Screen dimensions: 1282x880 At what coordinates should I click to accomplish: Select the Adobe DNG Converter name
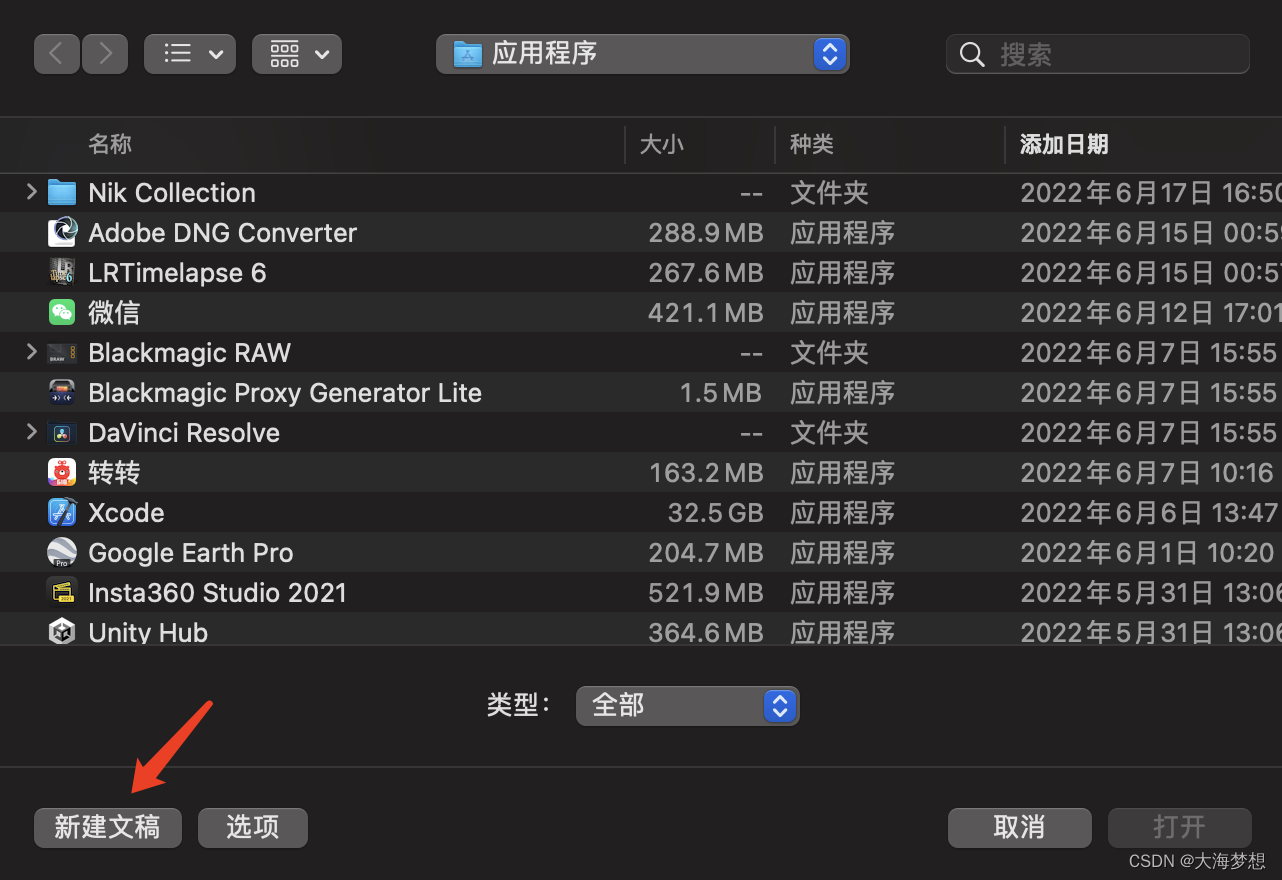tap(222, 233)
